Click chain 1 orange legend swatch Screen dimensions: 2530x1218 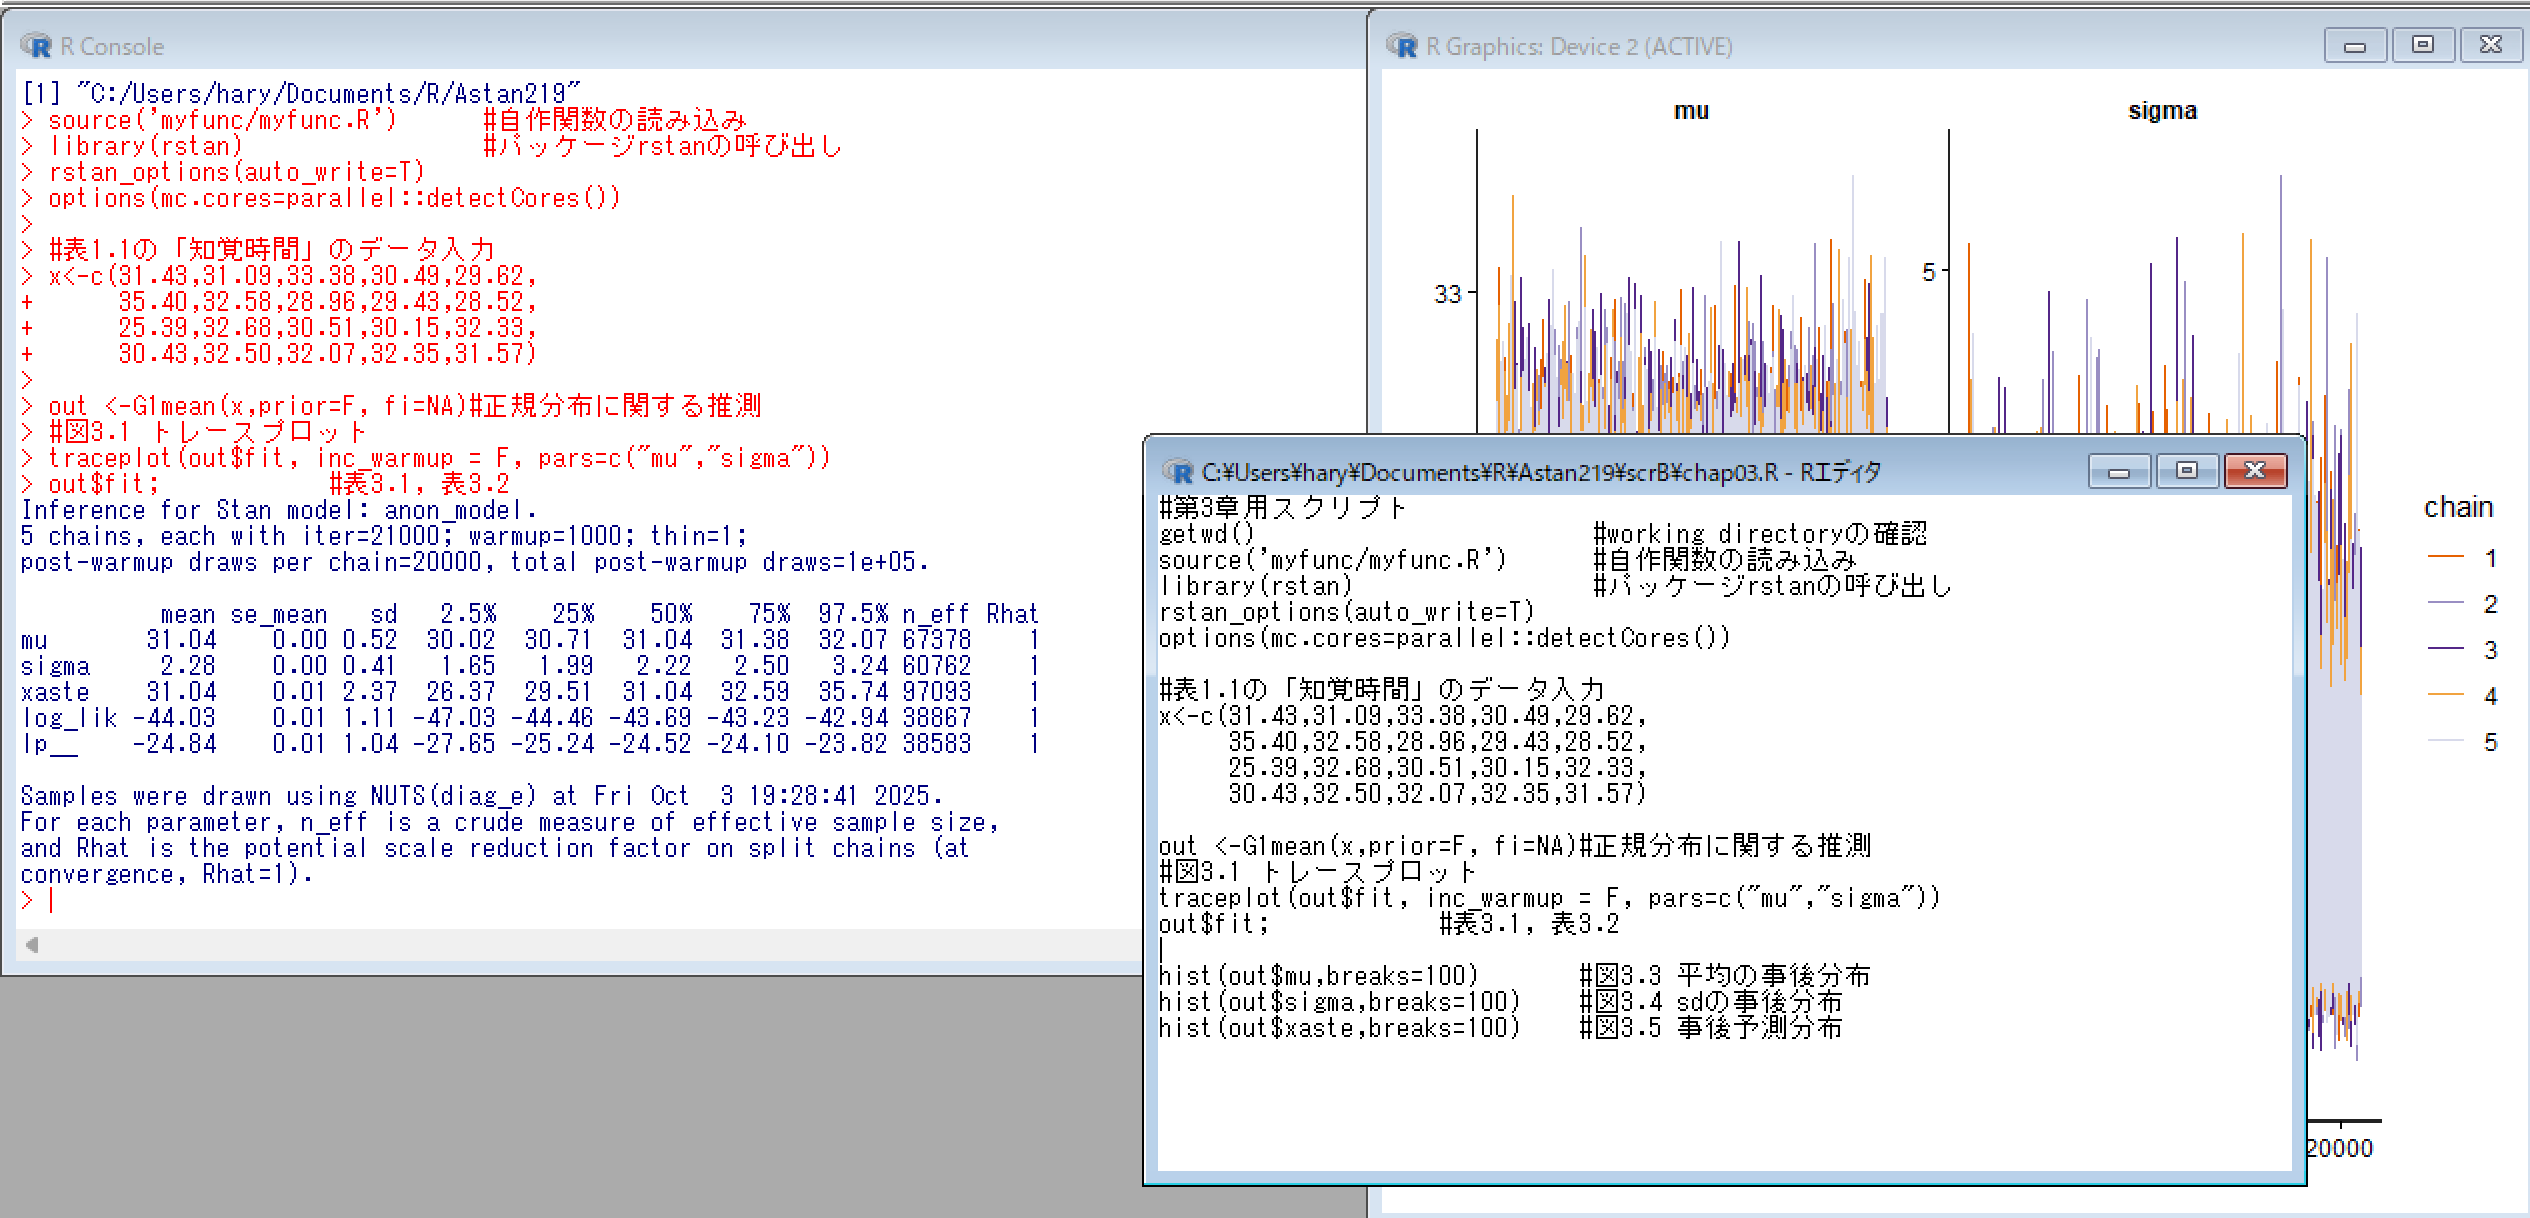click(x=2446, y=557)
